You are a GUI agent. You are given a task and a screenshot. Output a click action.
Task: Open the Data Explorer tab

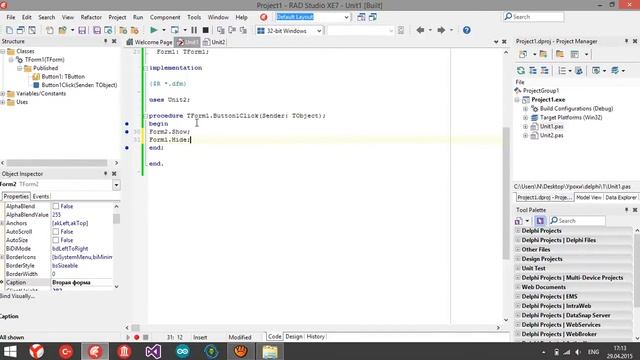(x=621, y=197)
